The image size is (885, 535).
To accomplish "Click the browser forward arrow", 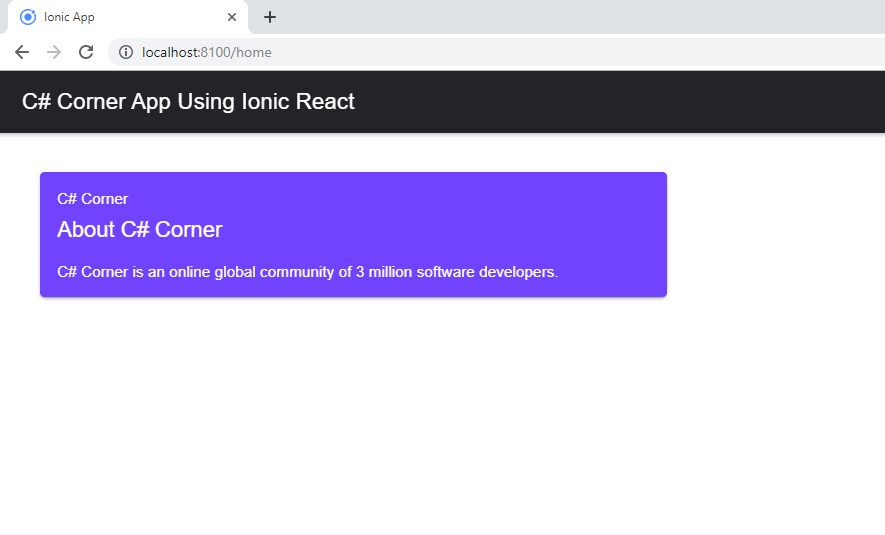I will (x=54, y=52).
